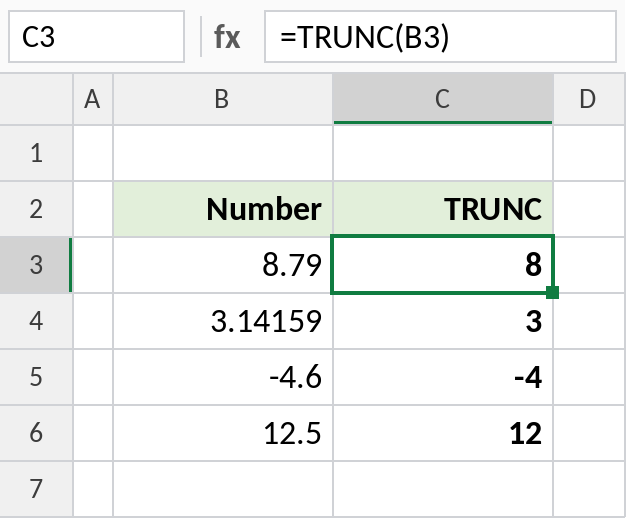Select row 3 header

tap(36, 265)
